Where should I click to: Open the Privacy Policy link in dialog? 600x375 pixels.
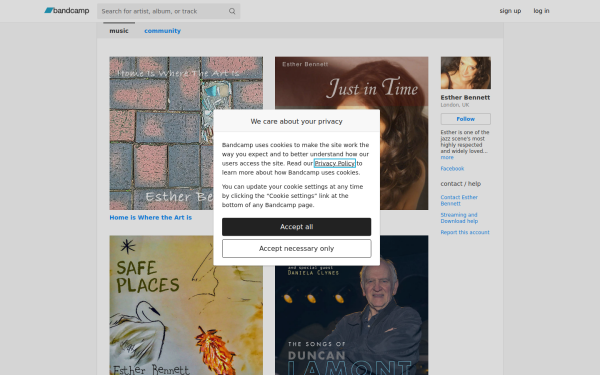334,163
